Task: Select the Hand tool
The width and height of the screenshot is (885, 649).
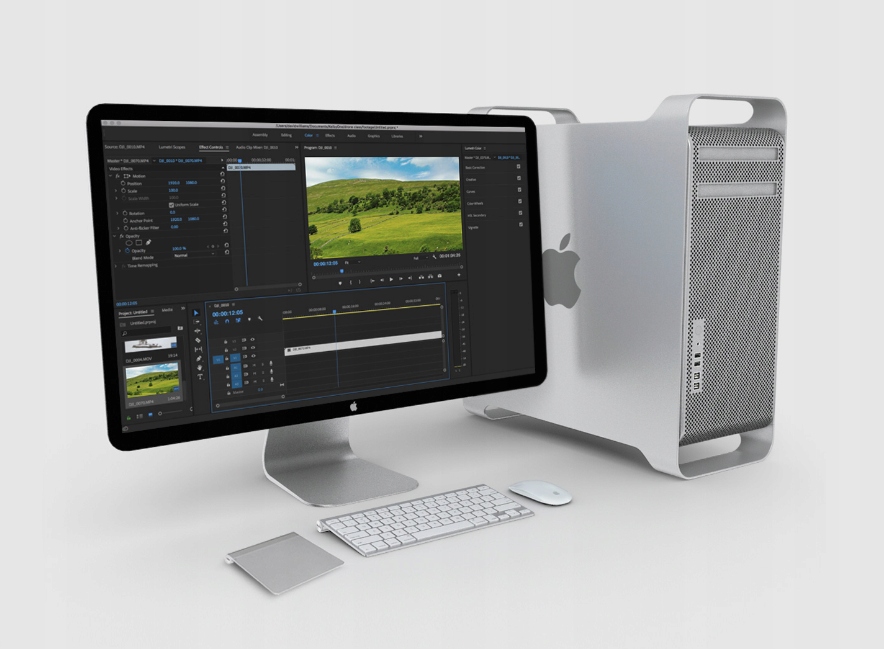Action: point(200,367)
